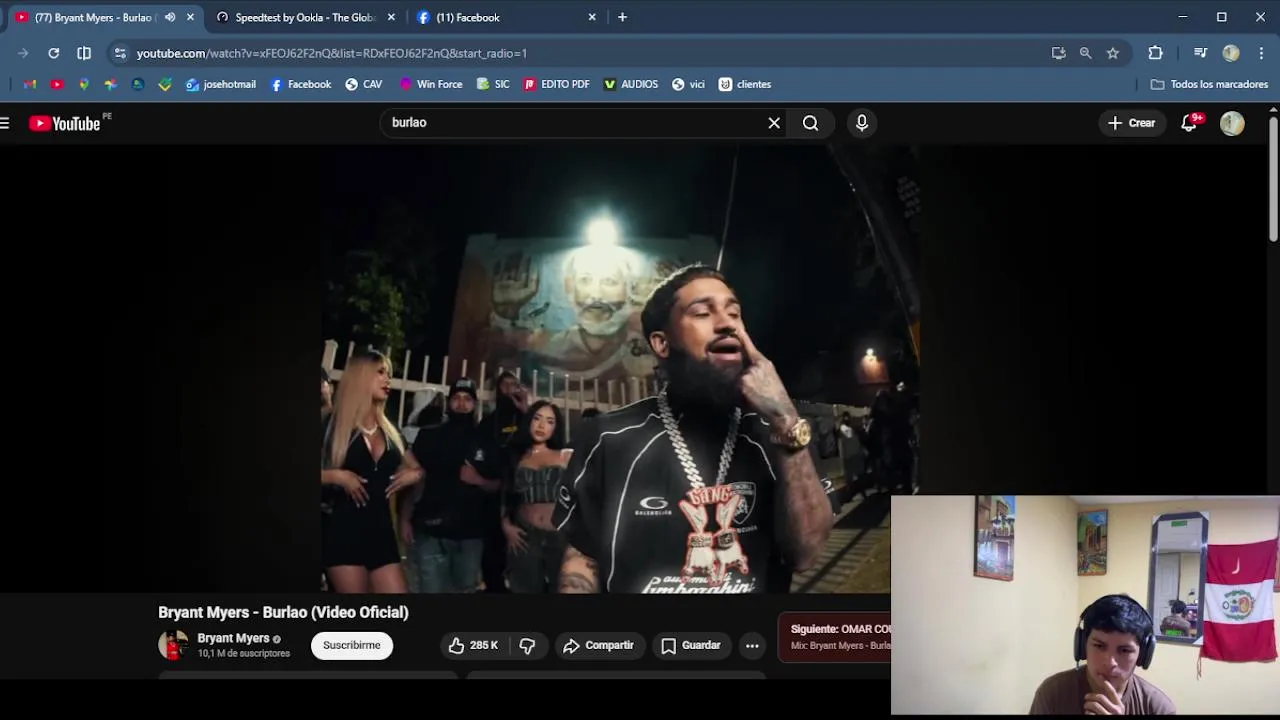The width and height of the screenshot is (1280, 720).
Task: Open the YouTube hamburger guide menu
Action: [x=5, y=123]
